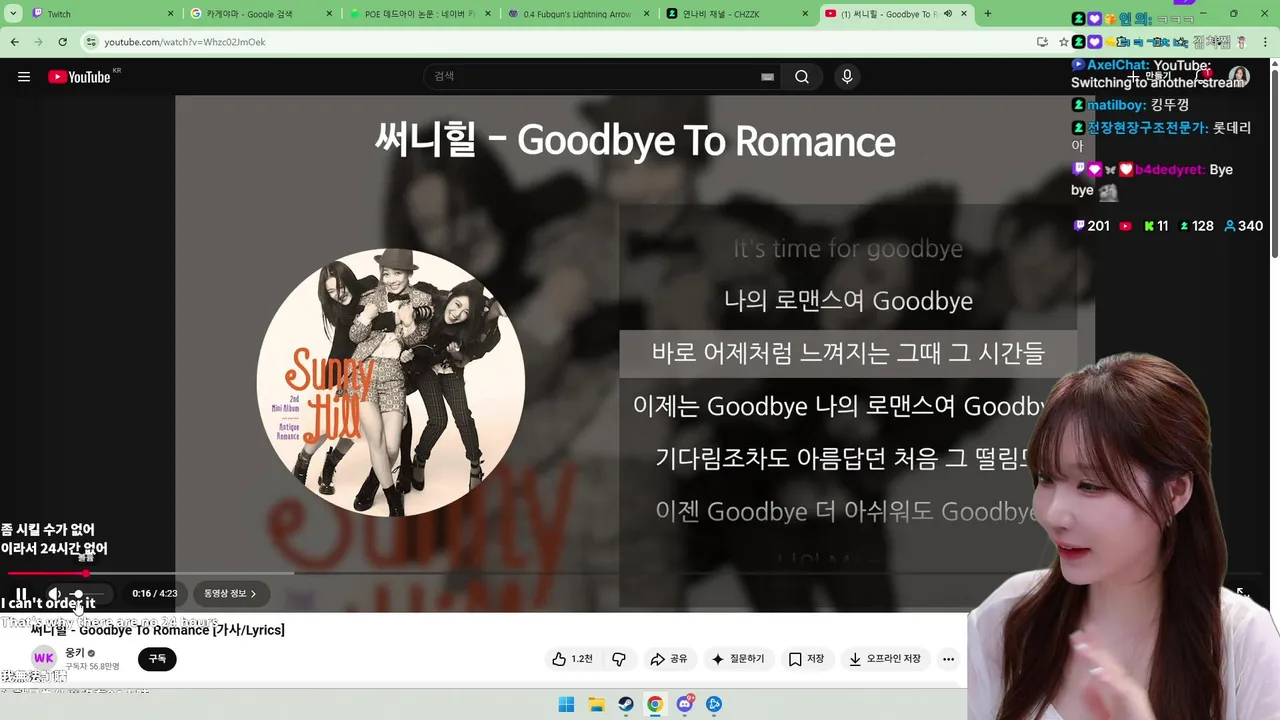Download with 오프라인 저장 button
1280x720 pixels.
[885, 659]
